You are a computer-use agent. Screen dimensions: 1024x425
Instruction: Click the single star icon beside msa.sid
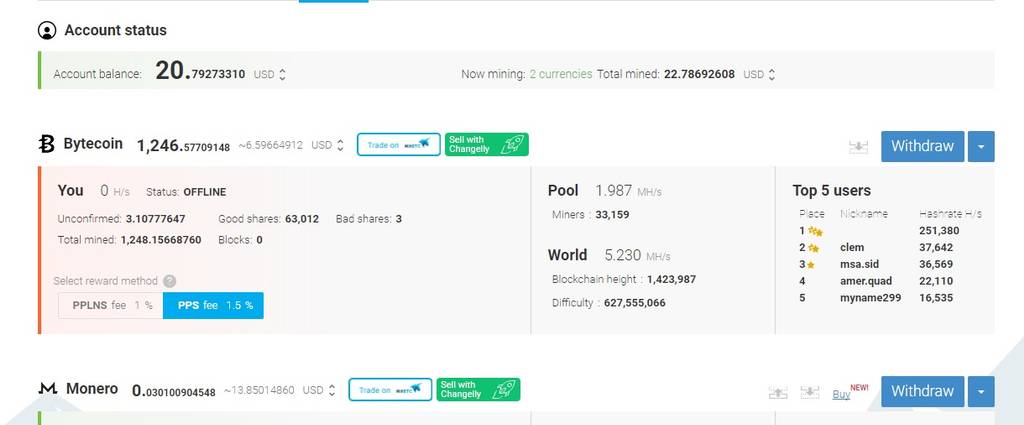[810, 264]
